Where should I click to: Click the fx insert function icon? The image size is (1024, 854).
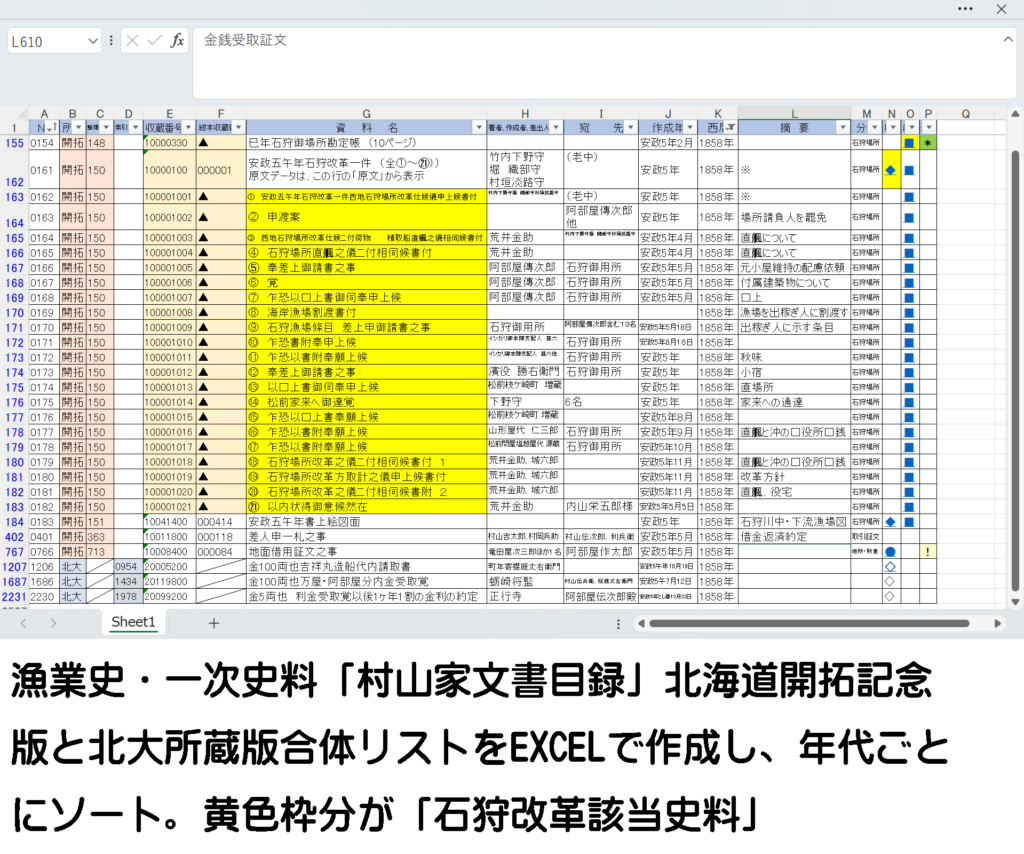(176, 41)
